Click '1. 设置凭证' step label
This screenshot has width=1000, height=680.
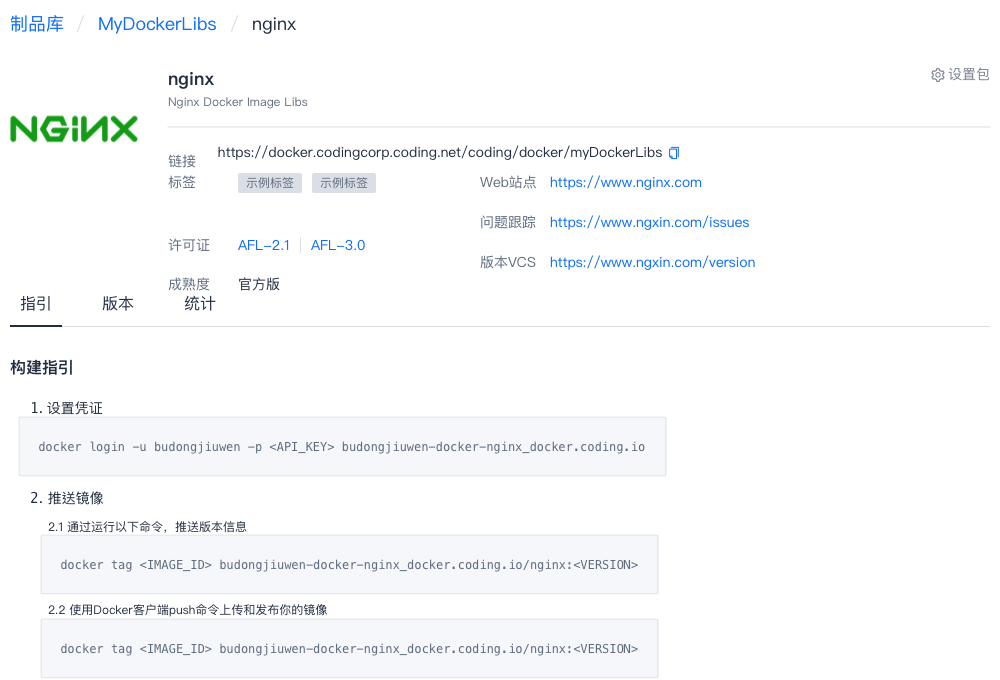[x=66, y=408]
